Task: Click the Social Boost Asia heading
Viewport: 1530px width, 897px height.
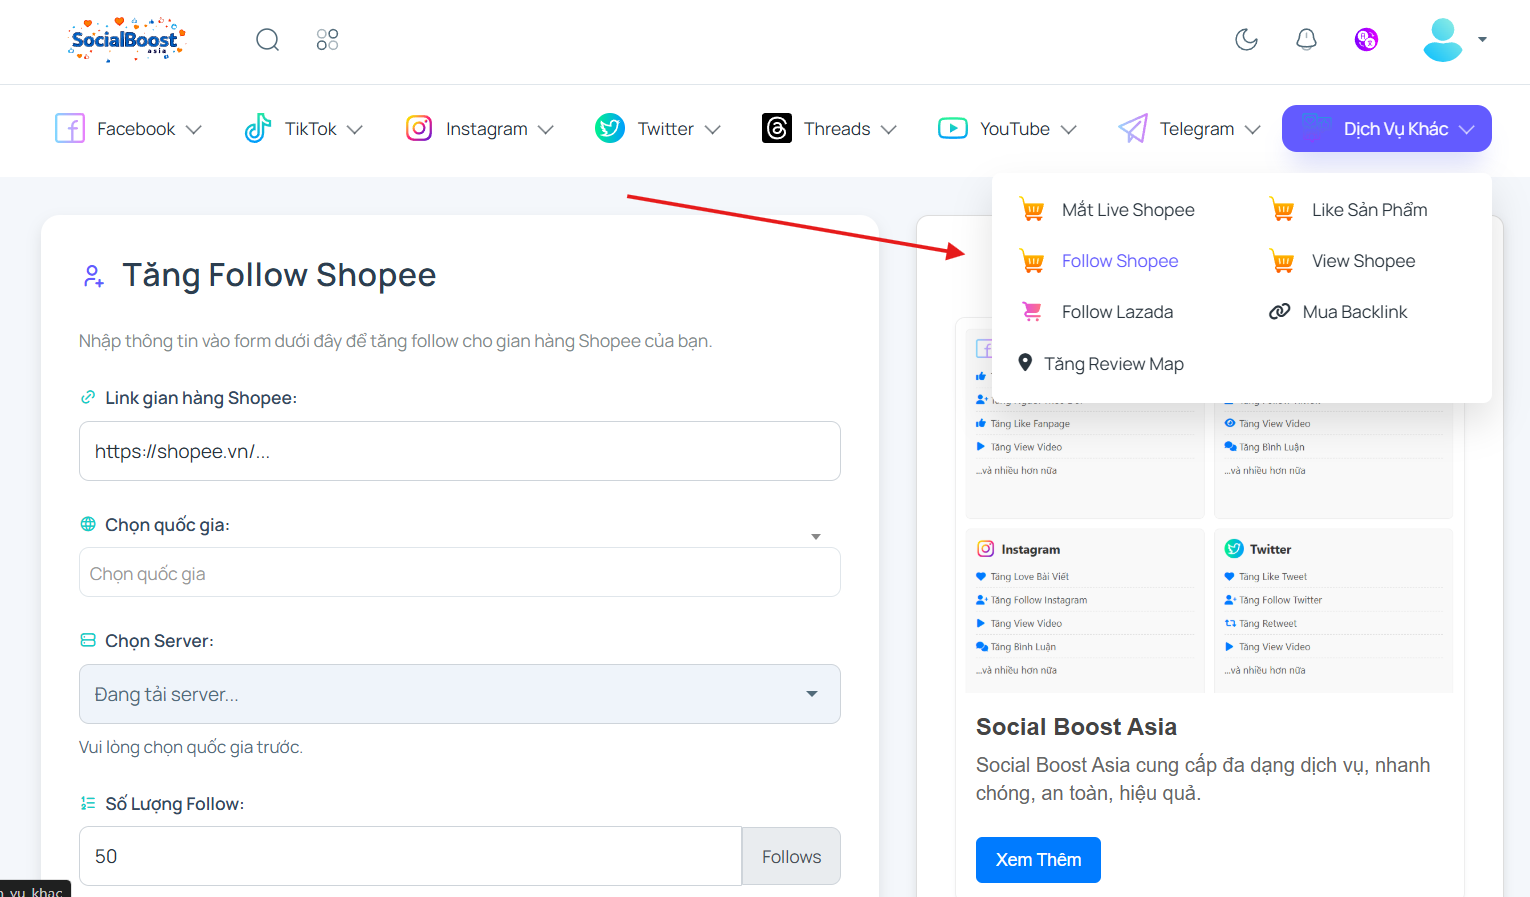Action: click(1076, 727)
